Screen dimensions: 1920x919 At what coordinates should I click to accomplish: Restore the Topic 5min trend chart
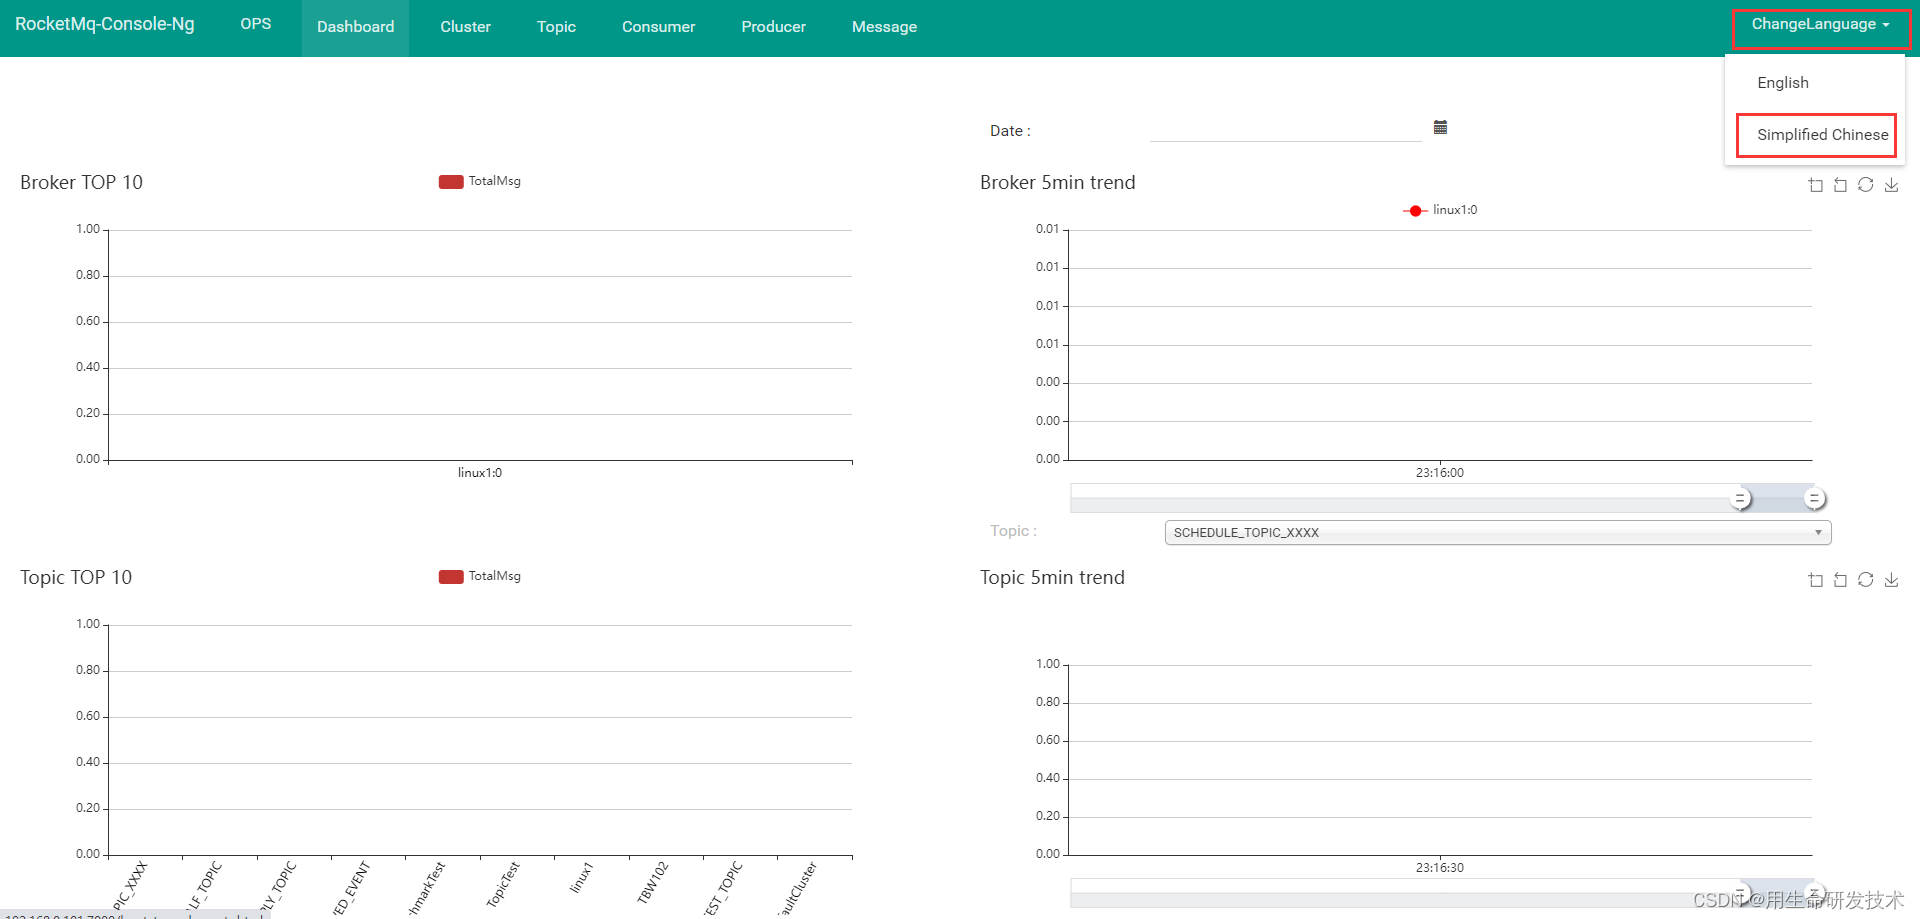(x=1866, y=580)
